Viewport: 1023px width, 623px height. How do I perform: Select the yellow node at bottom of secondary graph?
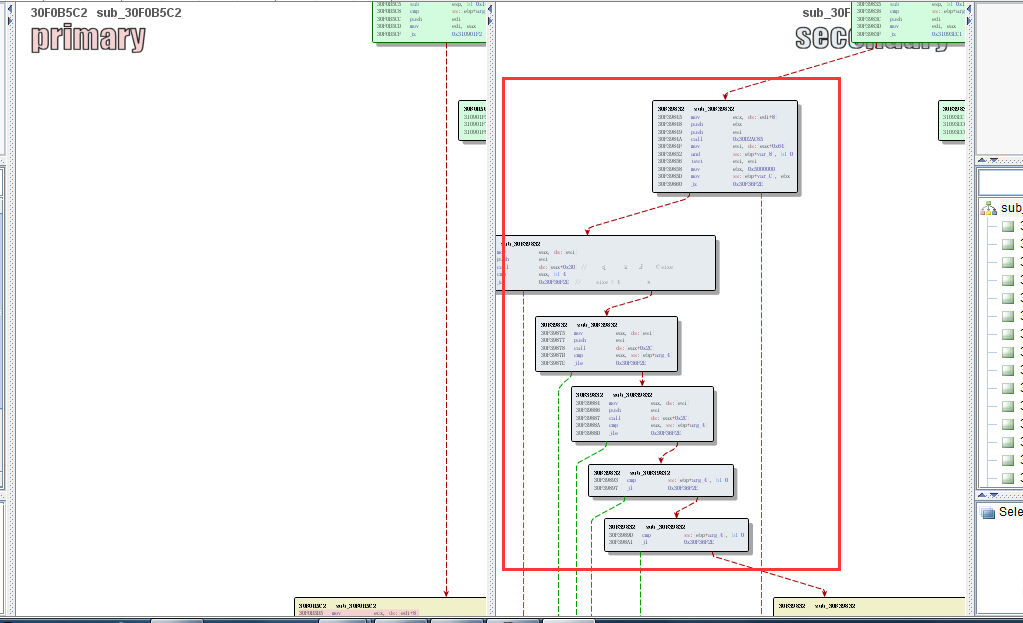tap(868, 607)
